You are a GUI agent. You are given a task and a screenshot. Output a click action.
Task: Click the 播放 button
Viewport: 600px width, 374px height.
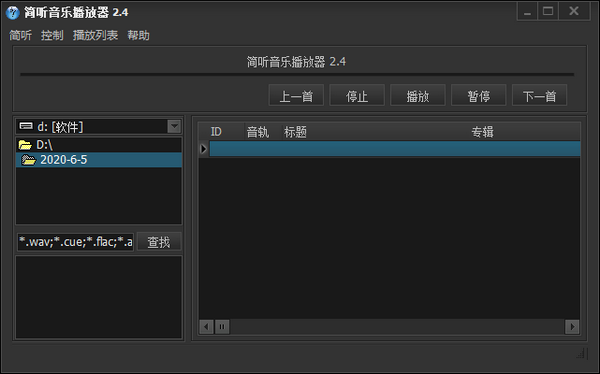[x=417, y=95]
